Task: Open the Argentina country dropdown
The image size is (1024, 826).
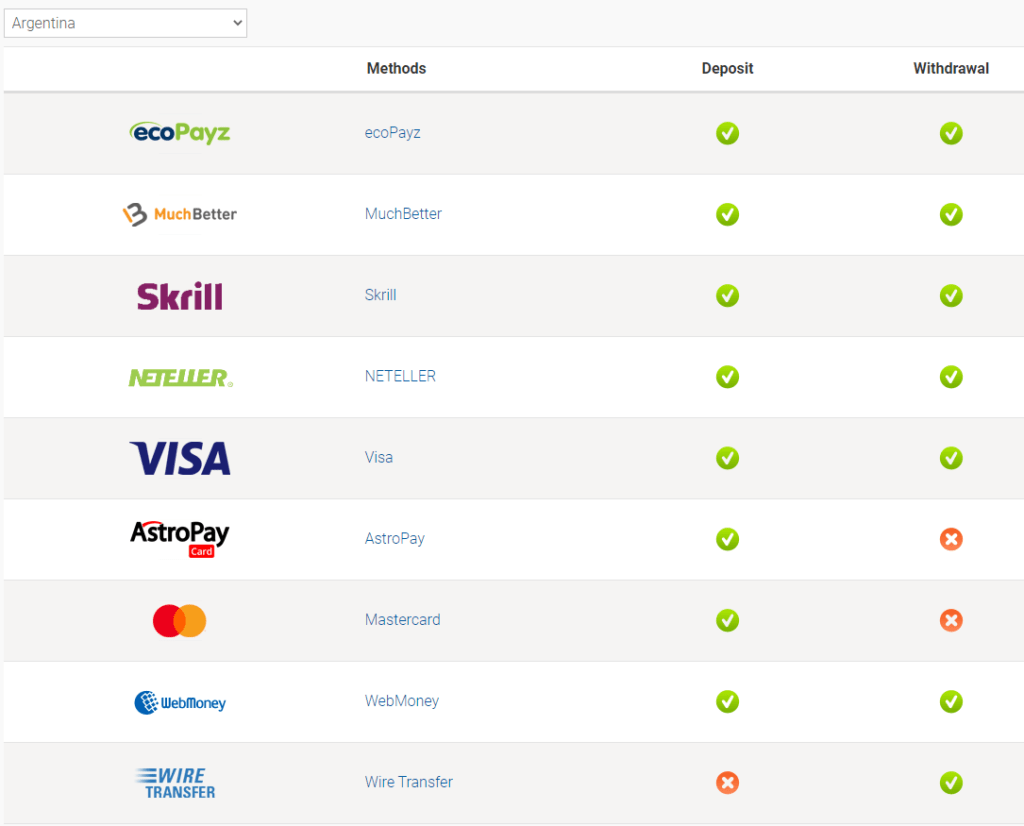Action: point(125,23)
